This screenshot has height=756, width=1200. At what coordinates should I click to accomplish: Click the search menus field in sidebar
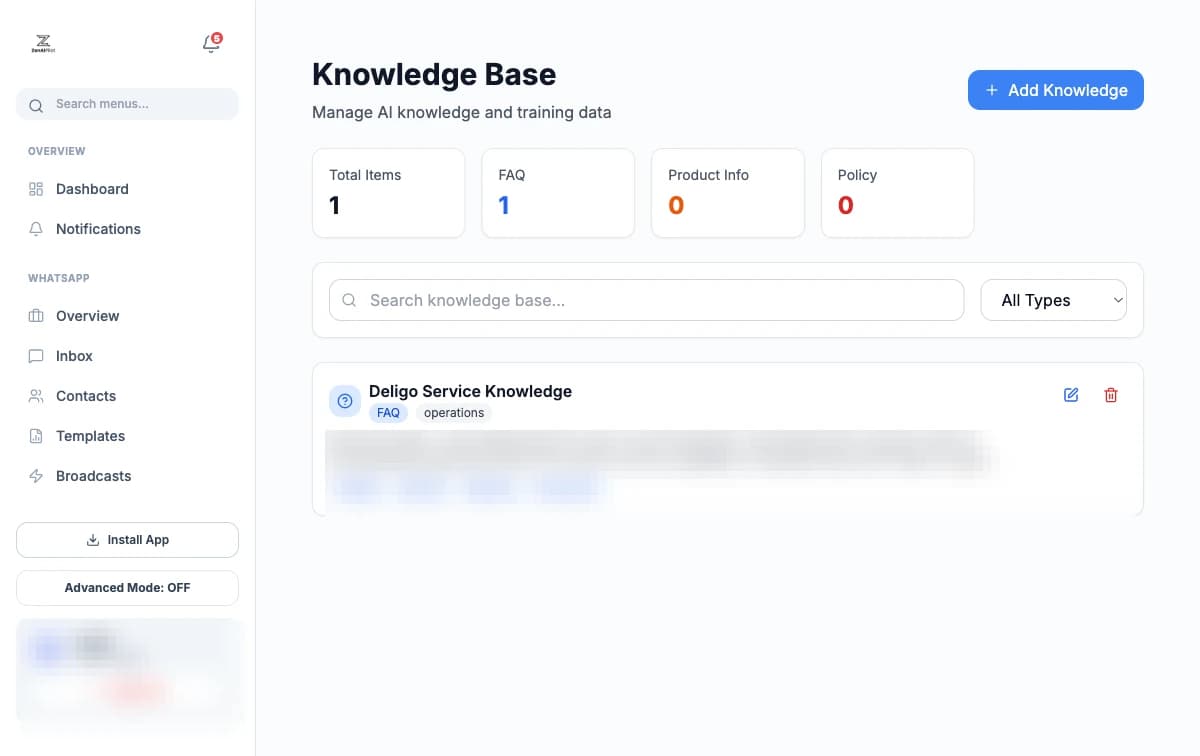pos(127,104)
